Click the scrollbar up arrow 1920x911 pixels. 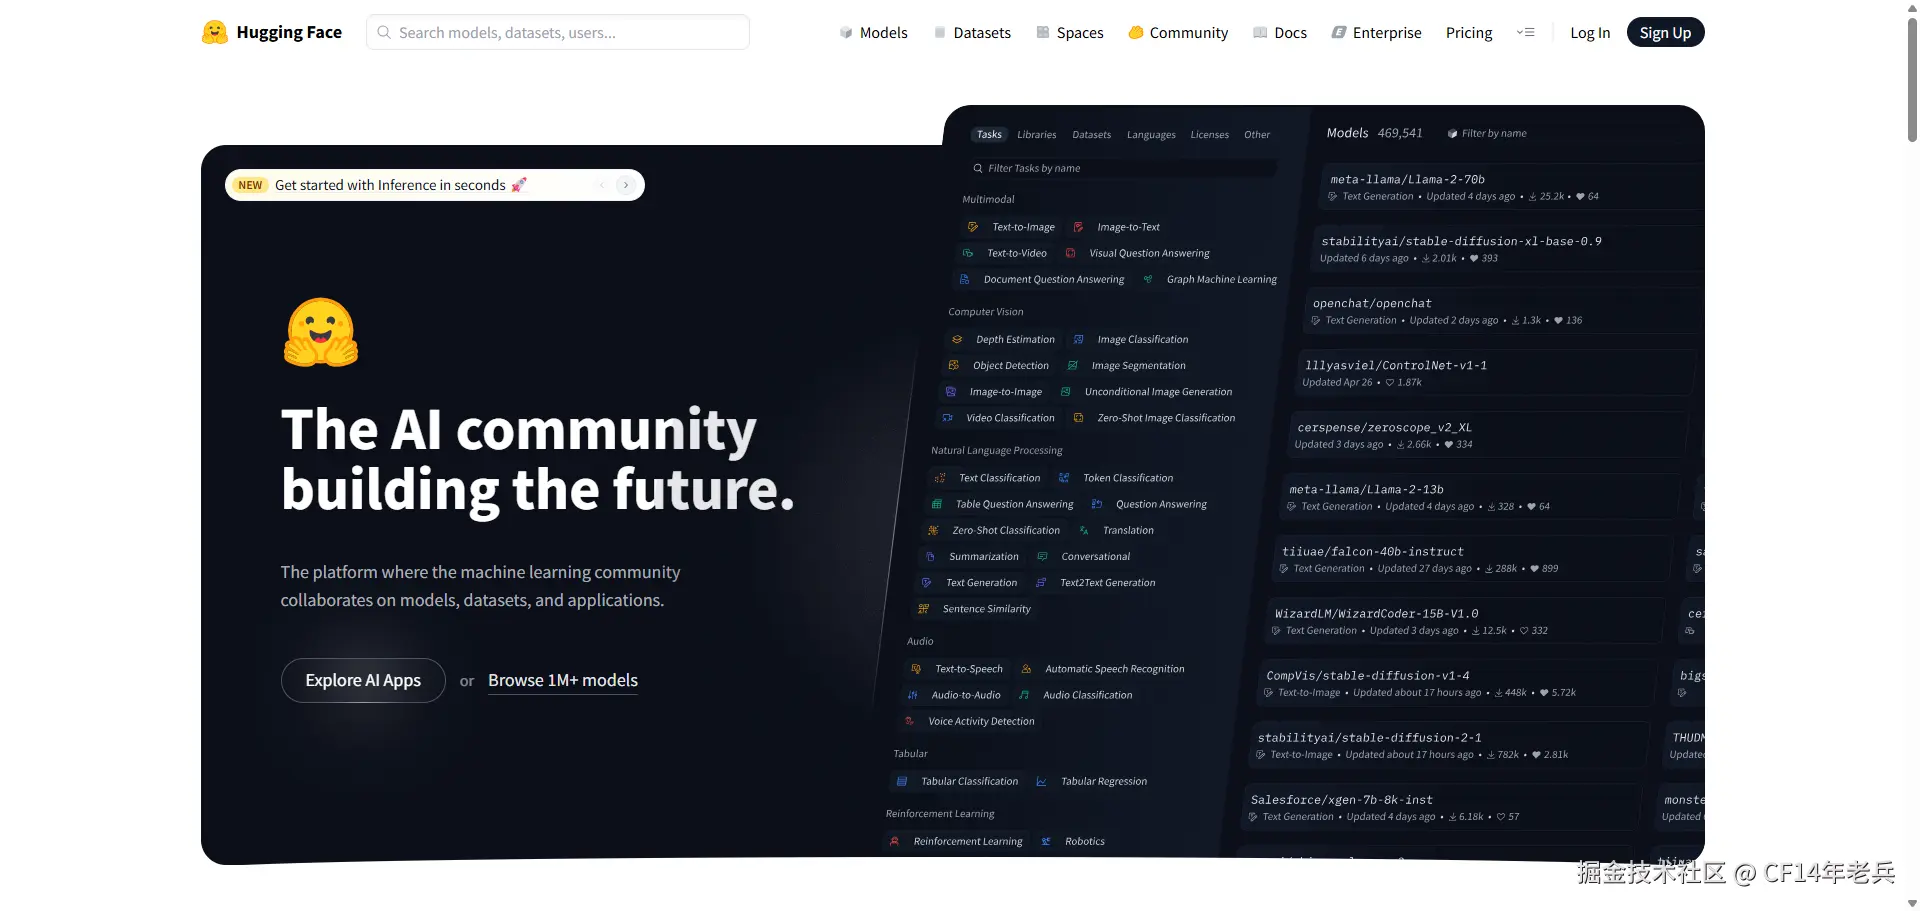pos(1912,7)
